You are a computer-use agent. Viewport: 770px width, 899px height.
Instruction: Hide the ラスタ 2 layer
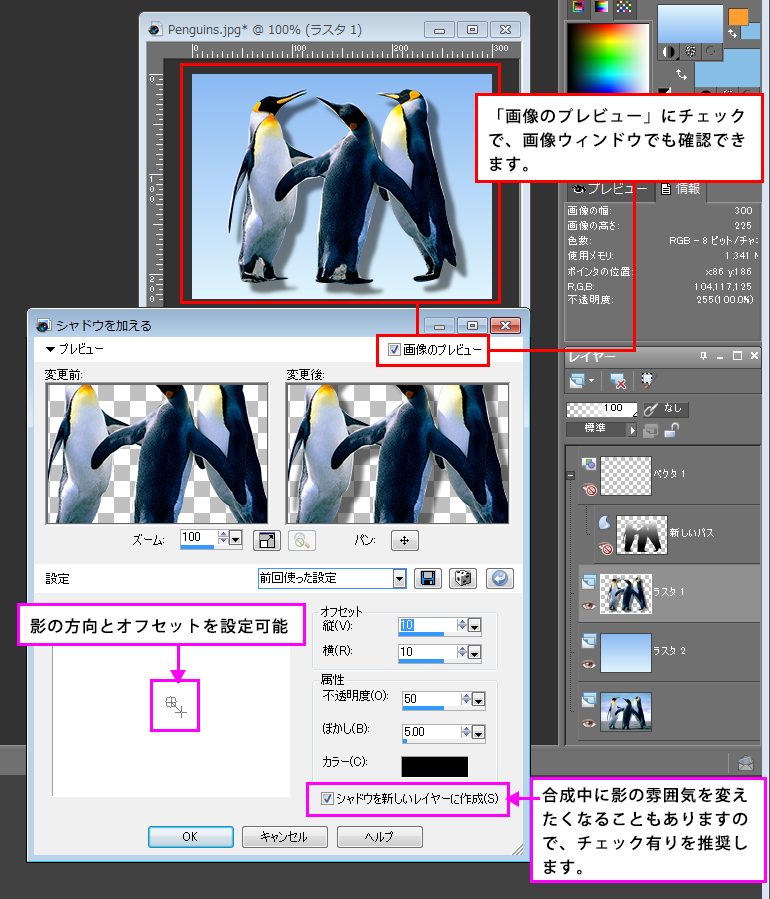point(589,665)
